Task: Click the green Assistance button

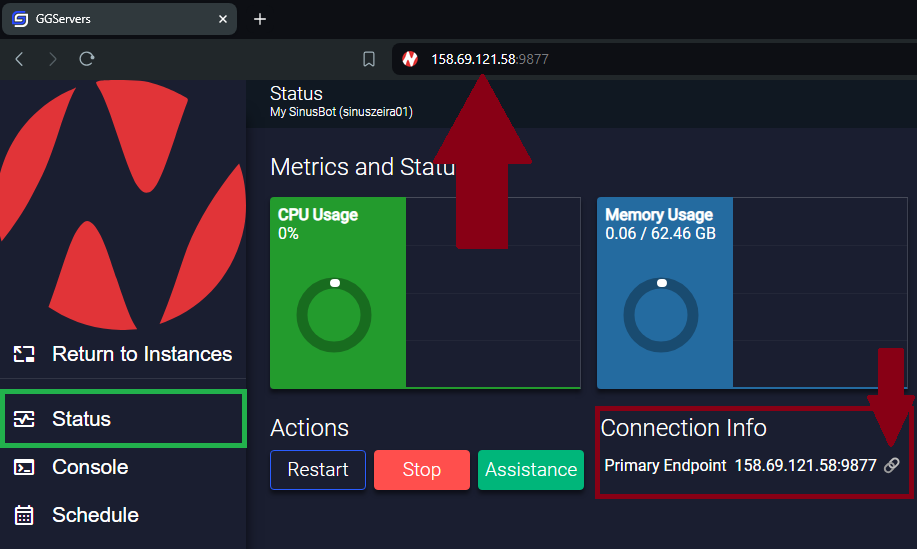Action: (x=530, y=470)
